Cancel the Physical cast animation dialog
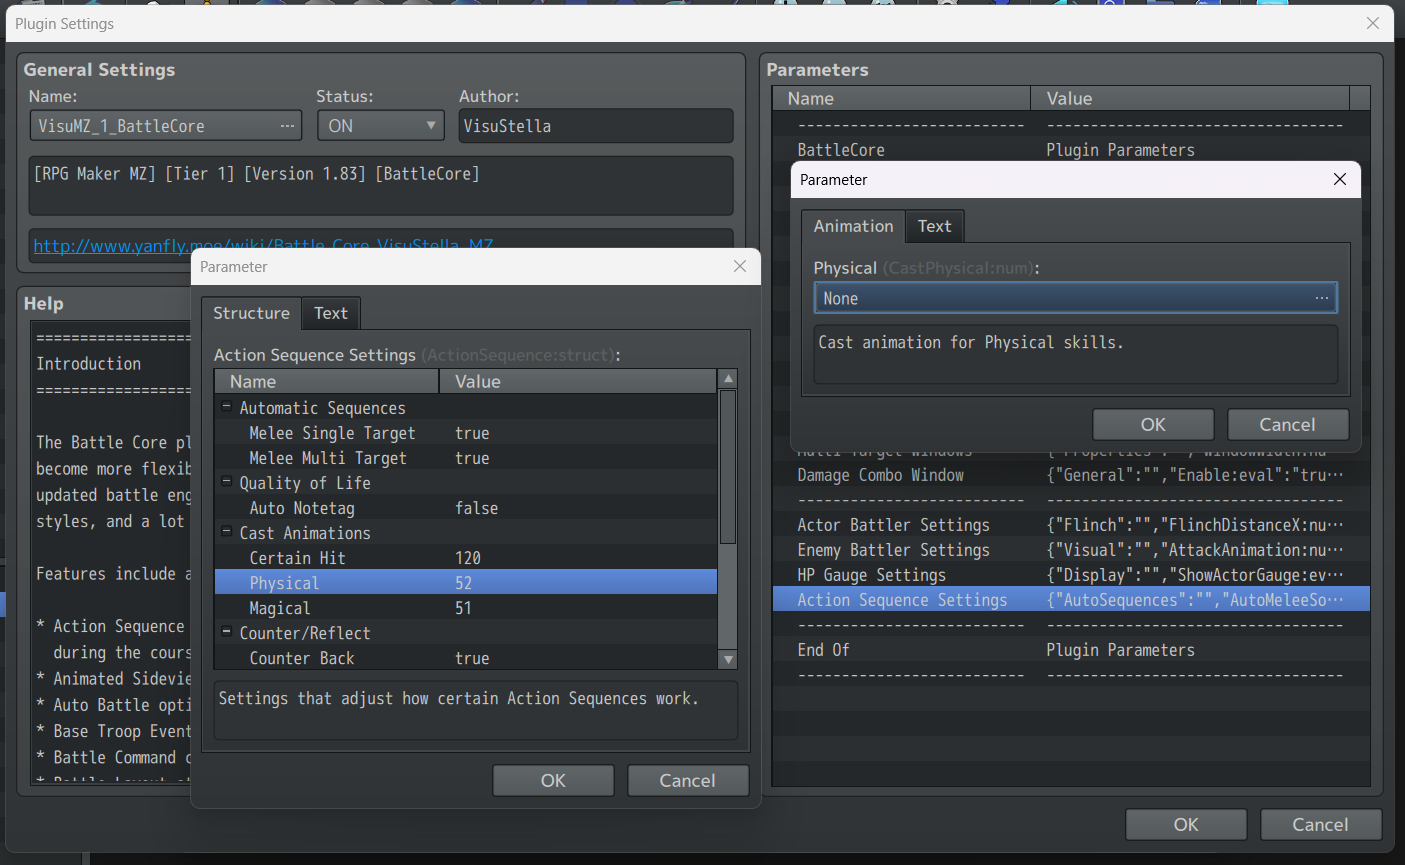The width and height of the screenshot is (1405, 865). click(x=1288, y=424)
